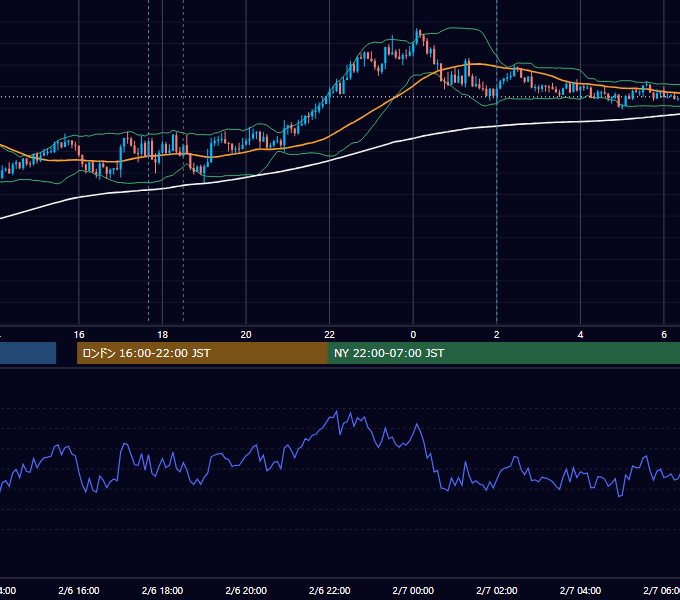The image size is (680, 600).
Task: Click the '16' hour label on price chart axis
Action: (x=79, y=335)
